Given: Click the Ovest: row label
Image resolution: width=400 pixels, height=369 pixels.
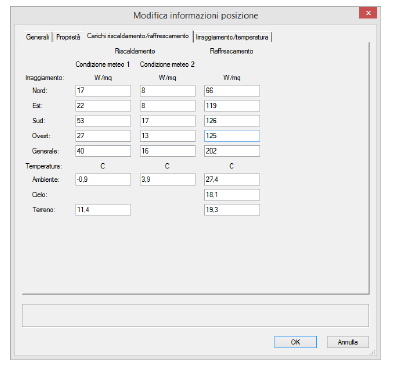Looking at the screenshot, I should click(x=41, y=136).
